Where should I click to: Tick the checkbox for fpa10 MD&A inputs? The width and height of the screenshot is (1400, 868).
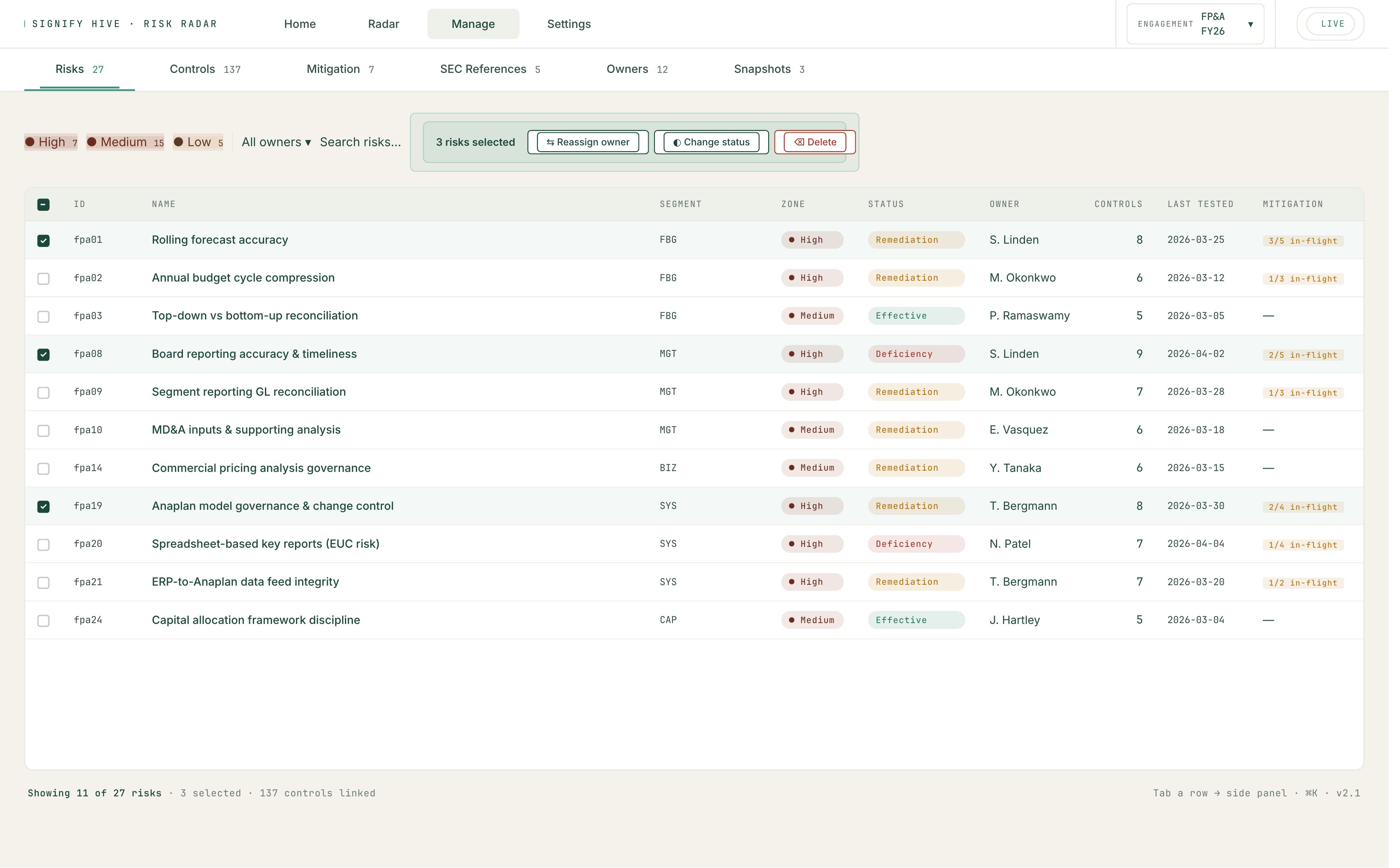(x=43, y=431)
